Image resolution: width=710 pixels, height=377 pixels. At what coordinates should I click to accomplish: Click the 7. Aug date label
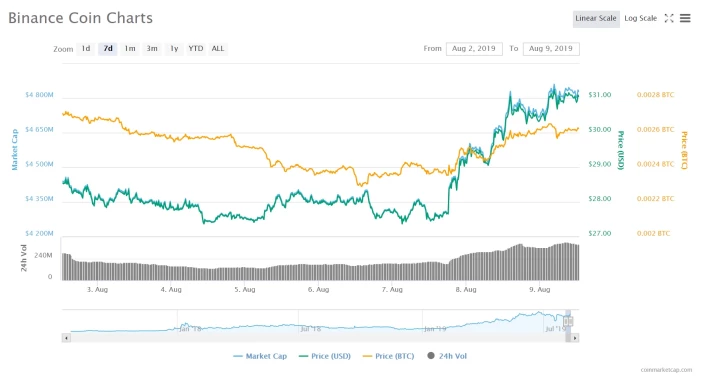tap(392, 289)
